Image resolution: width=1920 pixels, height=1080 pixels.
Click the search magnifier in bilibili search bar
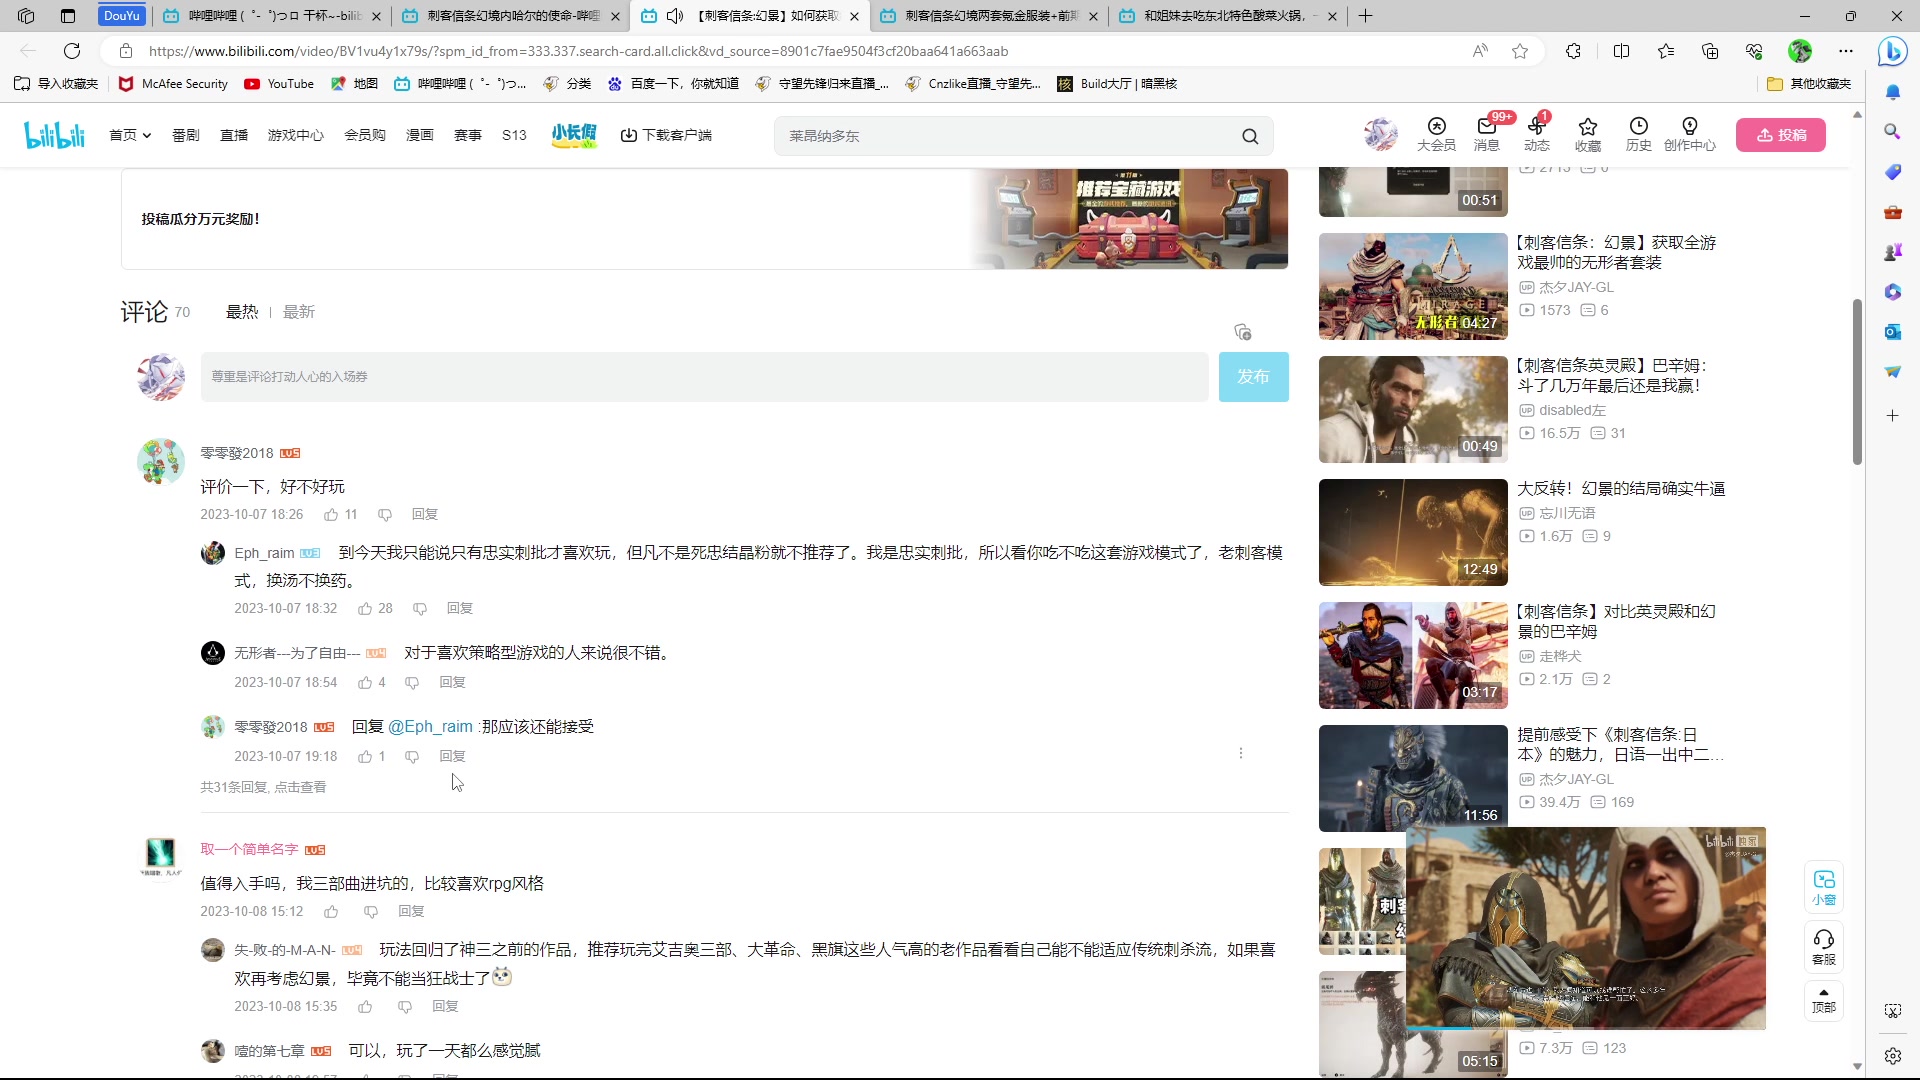pyautogui.click(x=1250, y=136)
